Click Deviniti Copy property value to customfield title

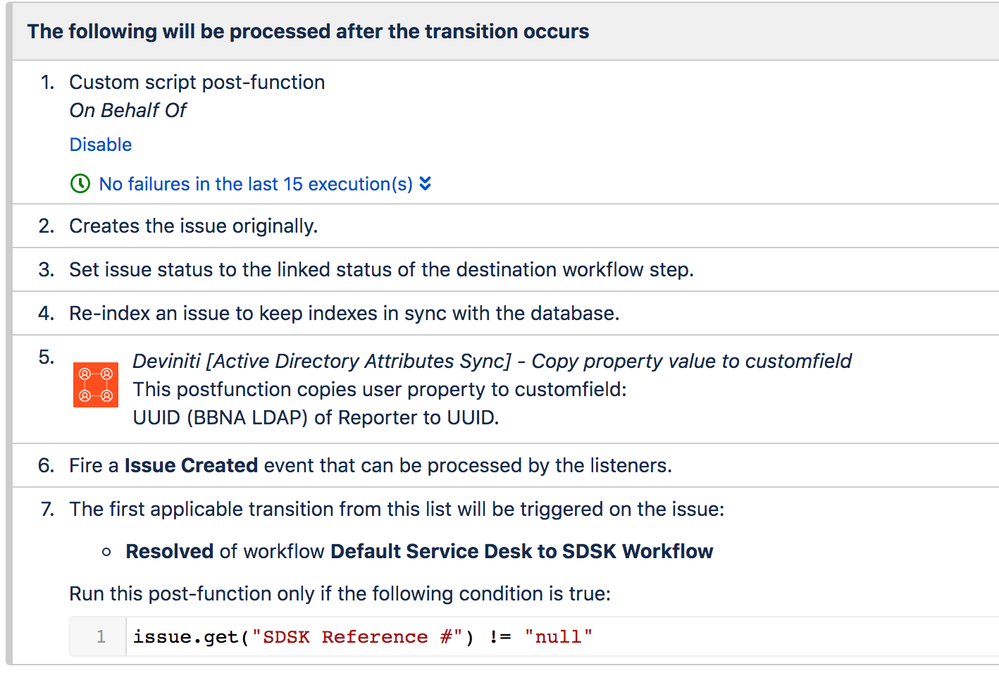(x=492, y=361)
